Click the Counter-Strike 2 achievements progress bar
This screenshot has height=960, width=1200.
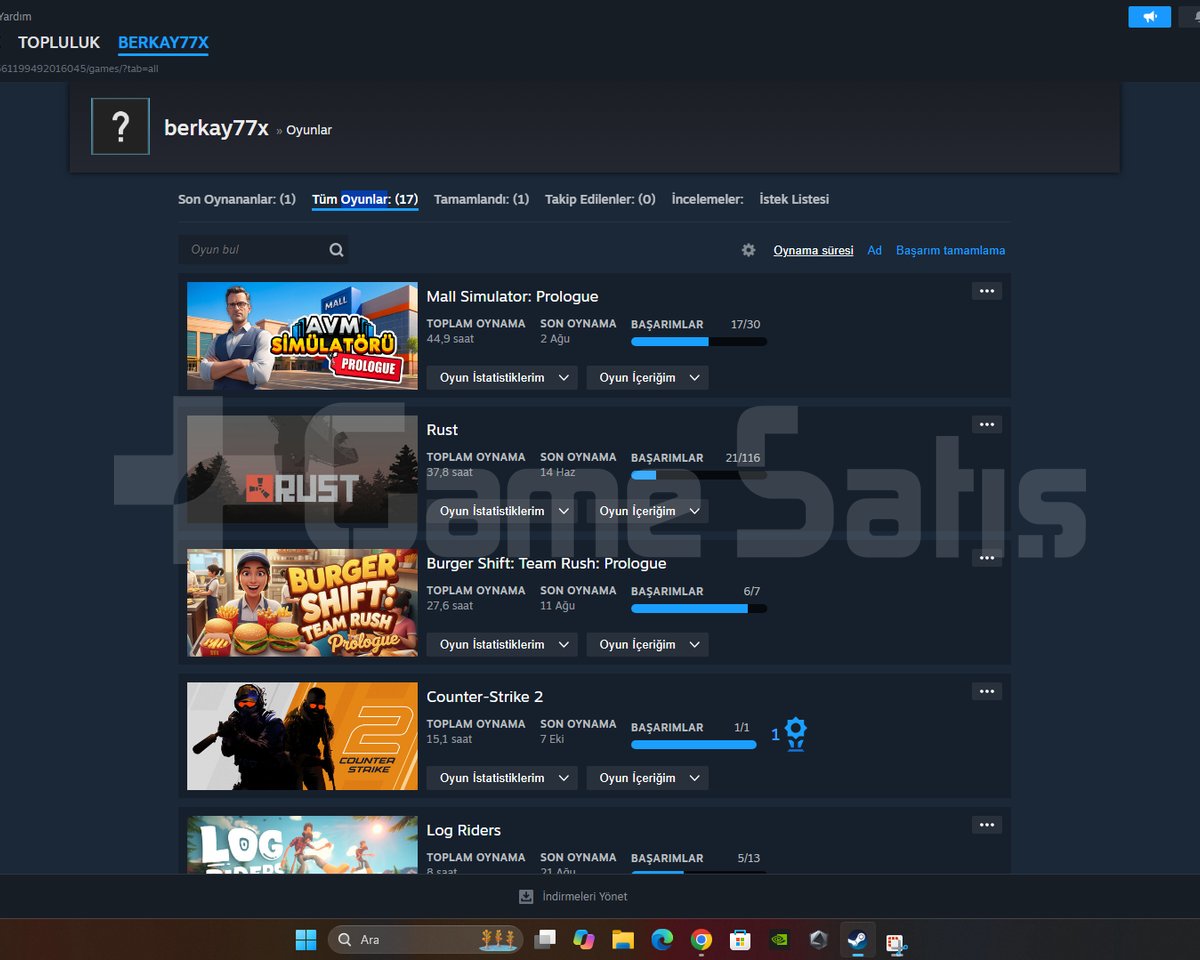pos(693,744)
